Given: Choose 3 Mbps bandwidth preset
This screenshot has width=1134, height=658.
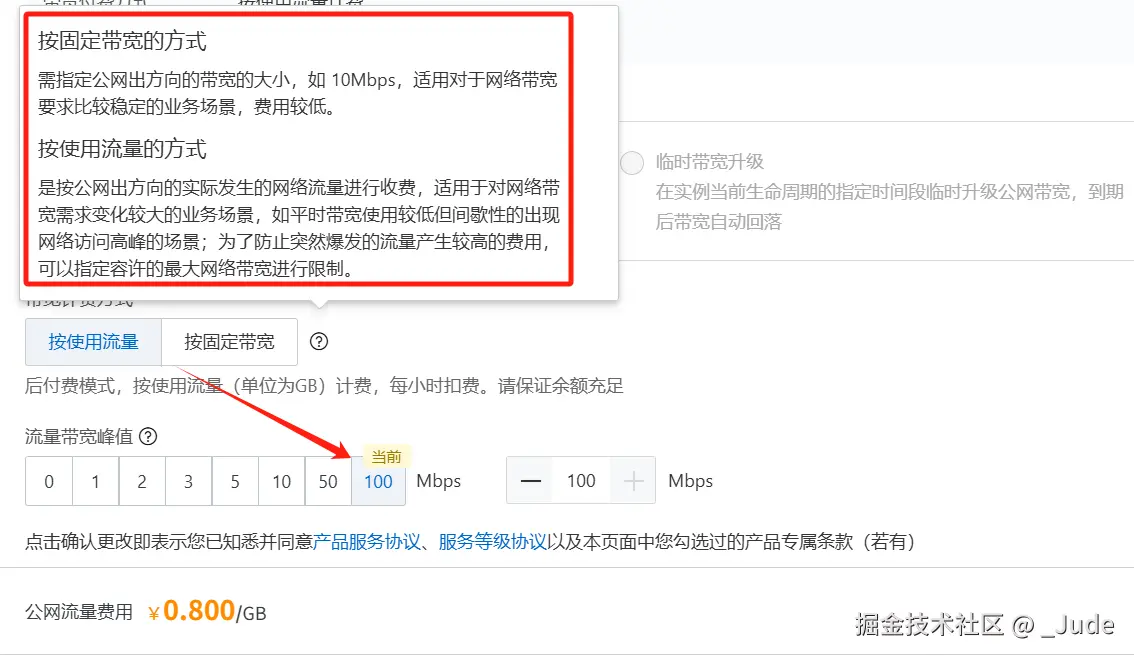Looking at the screenshot, I should click(x=189, y=482).
